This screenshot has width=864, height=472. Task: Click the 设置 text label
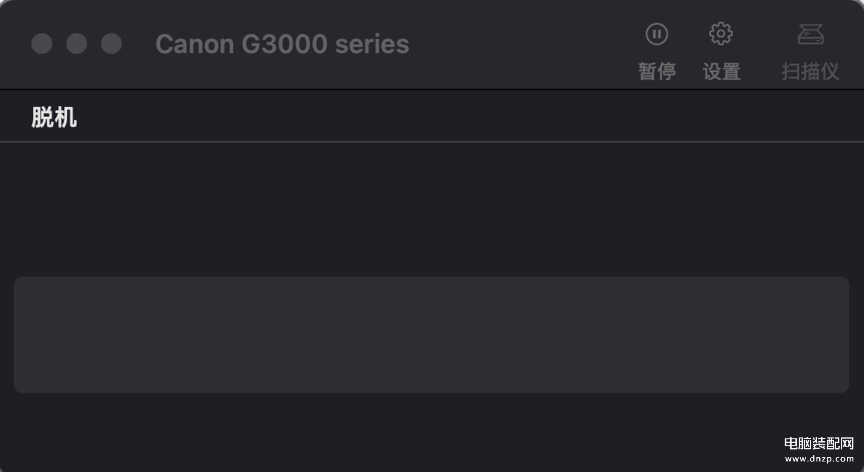(721, 72)
